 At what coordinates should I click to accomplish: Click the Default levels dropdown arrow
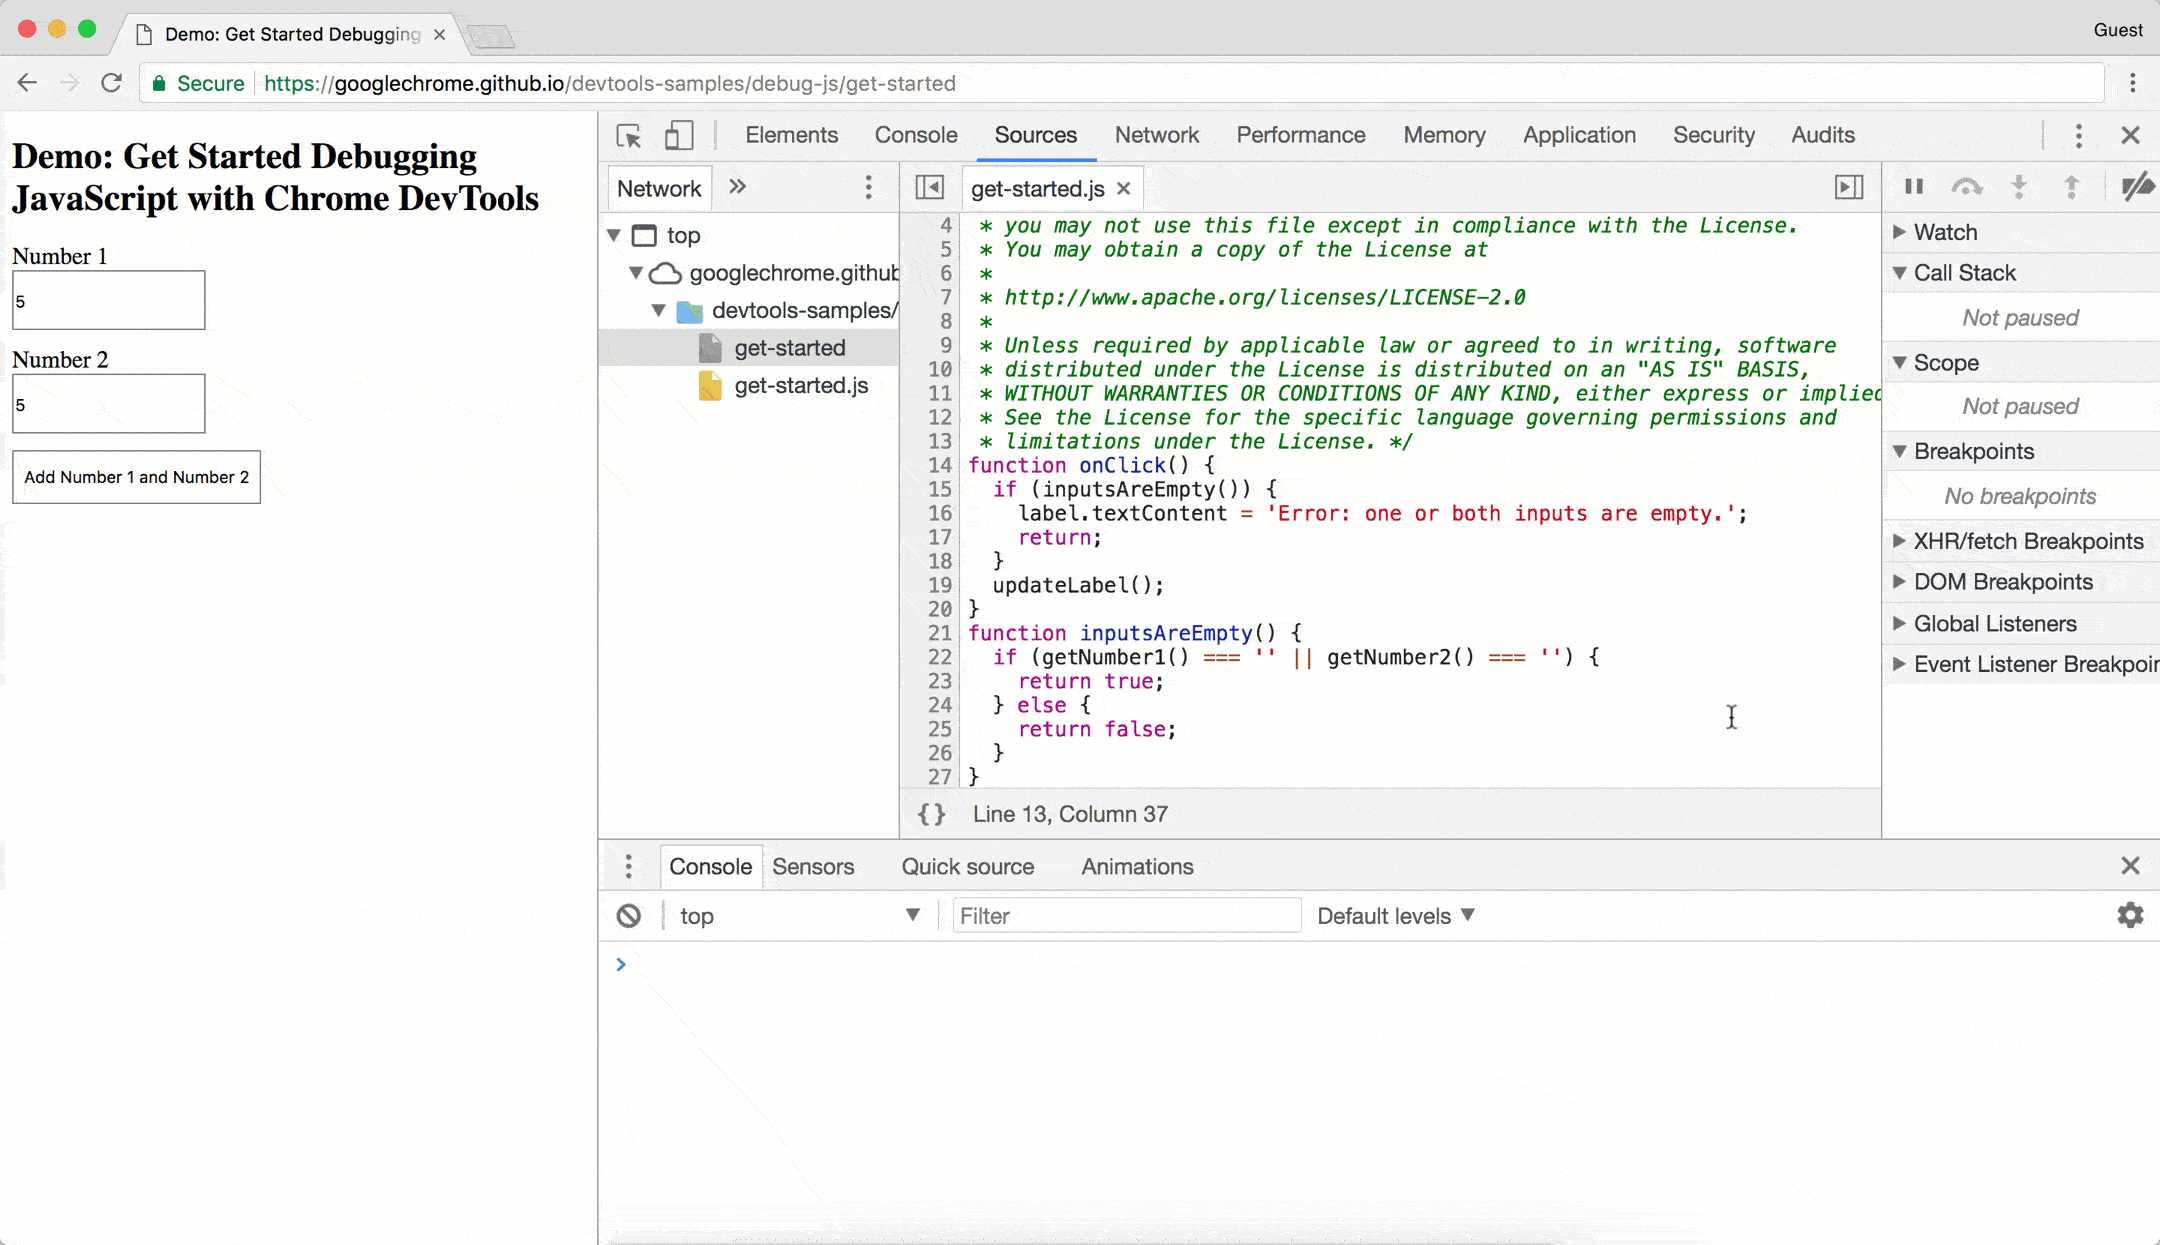tap(1469, 916)
